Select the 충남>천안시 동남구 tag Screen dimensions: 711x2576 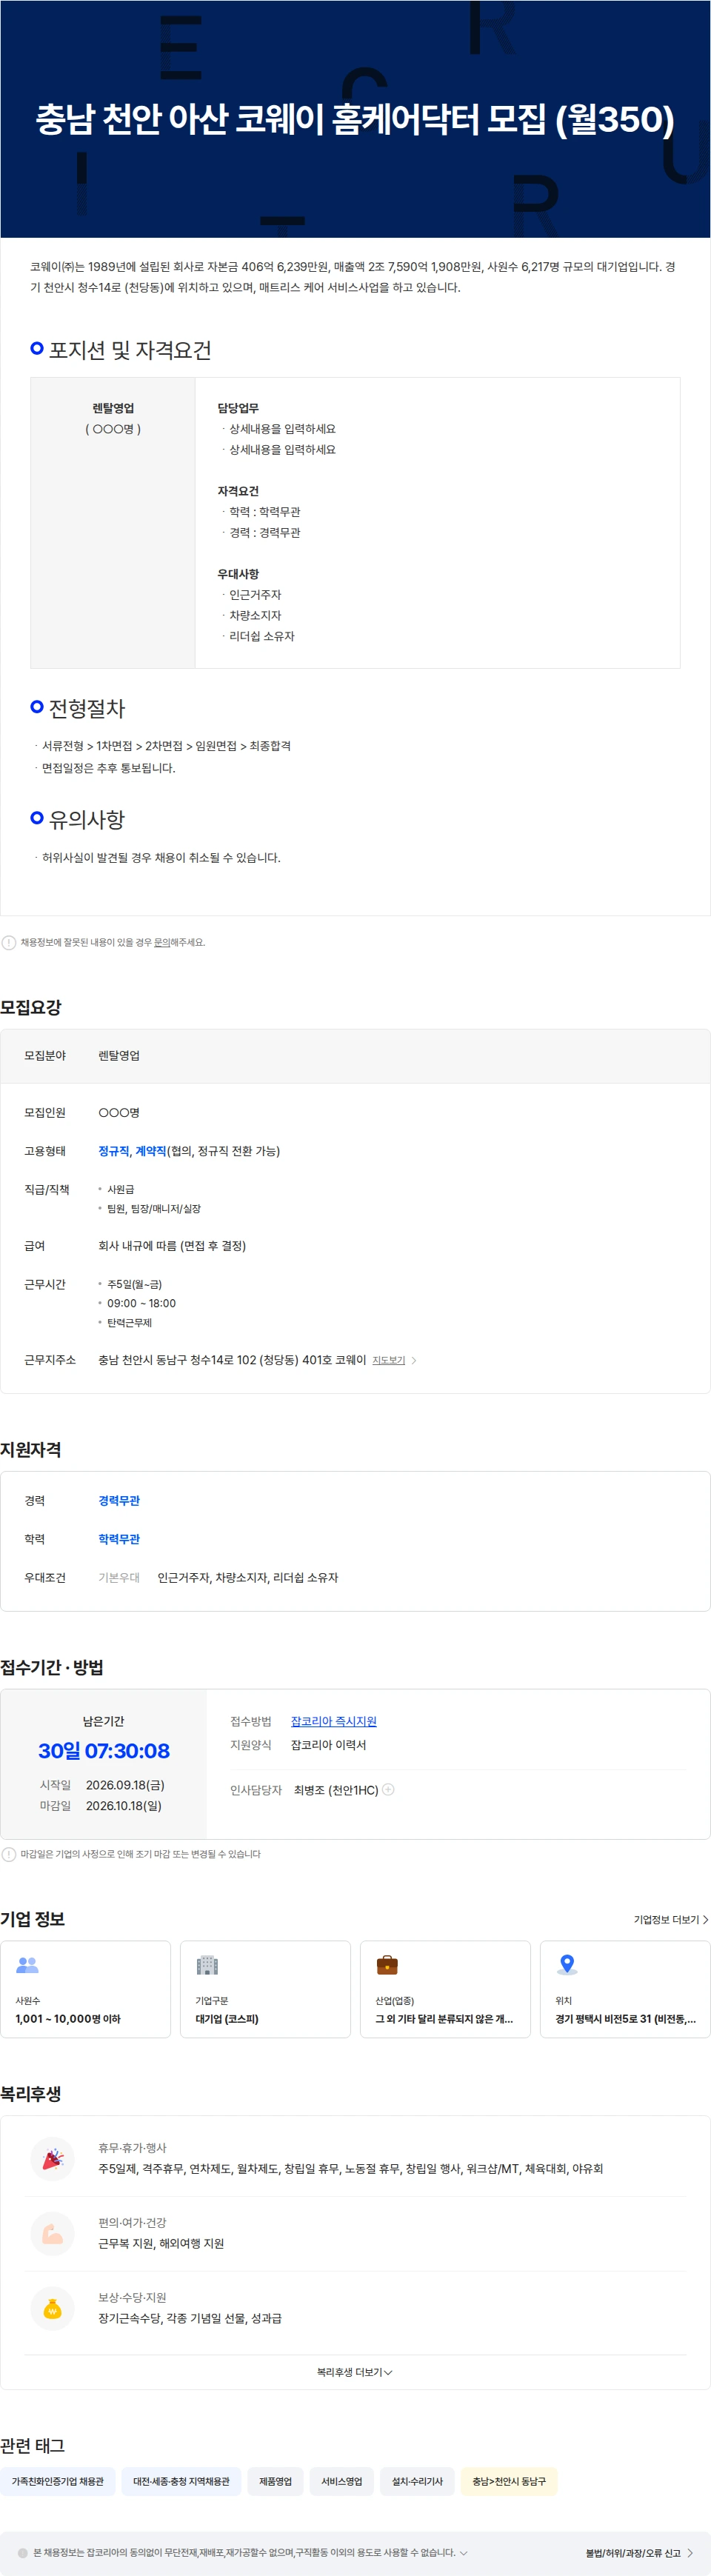[x=509, y=2482]
